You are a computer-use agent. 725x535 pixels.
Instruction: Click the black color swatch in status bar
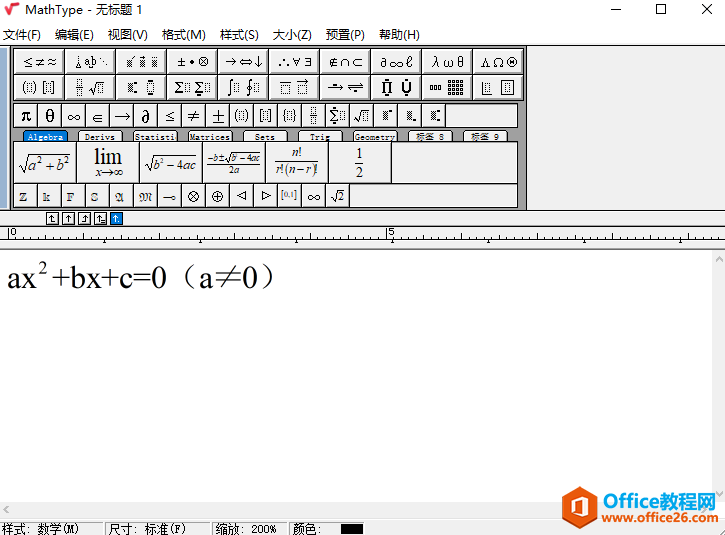tap(351, 528)
